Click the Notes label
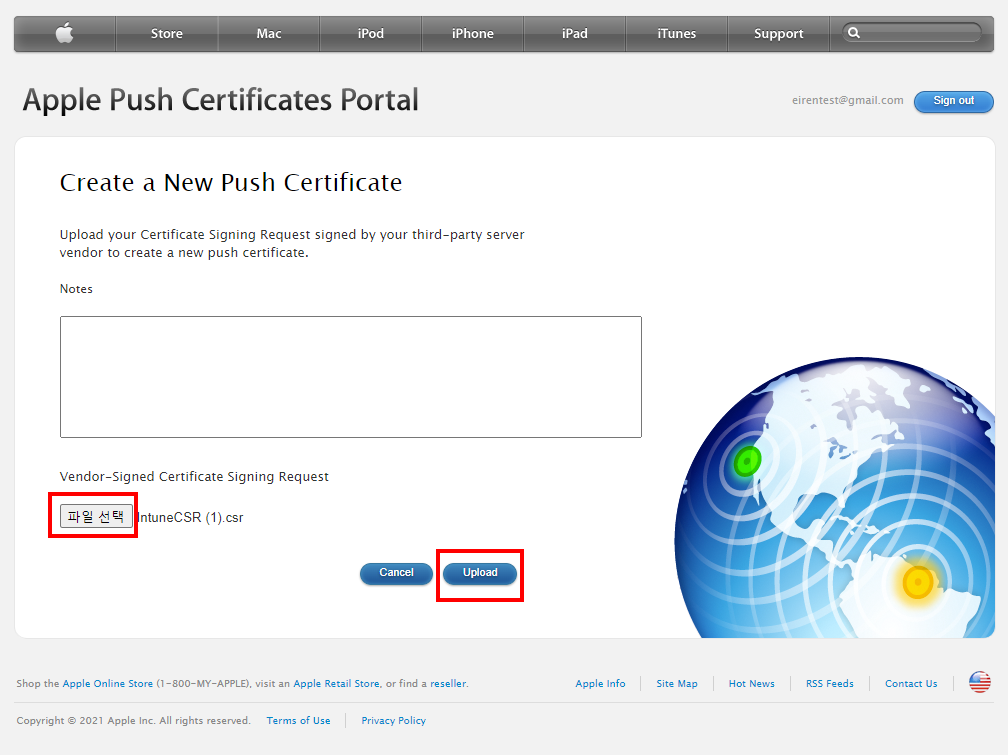 [x=76, y=289]
